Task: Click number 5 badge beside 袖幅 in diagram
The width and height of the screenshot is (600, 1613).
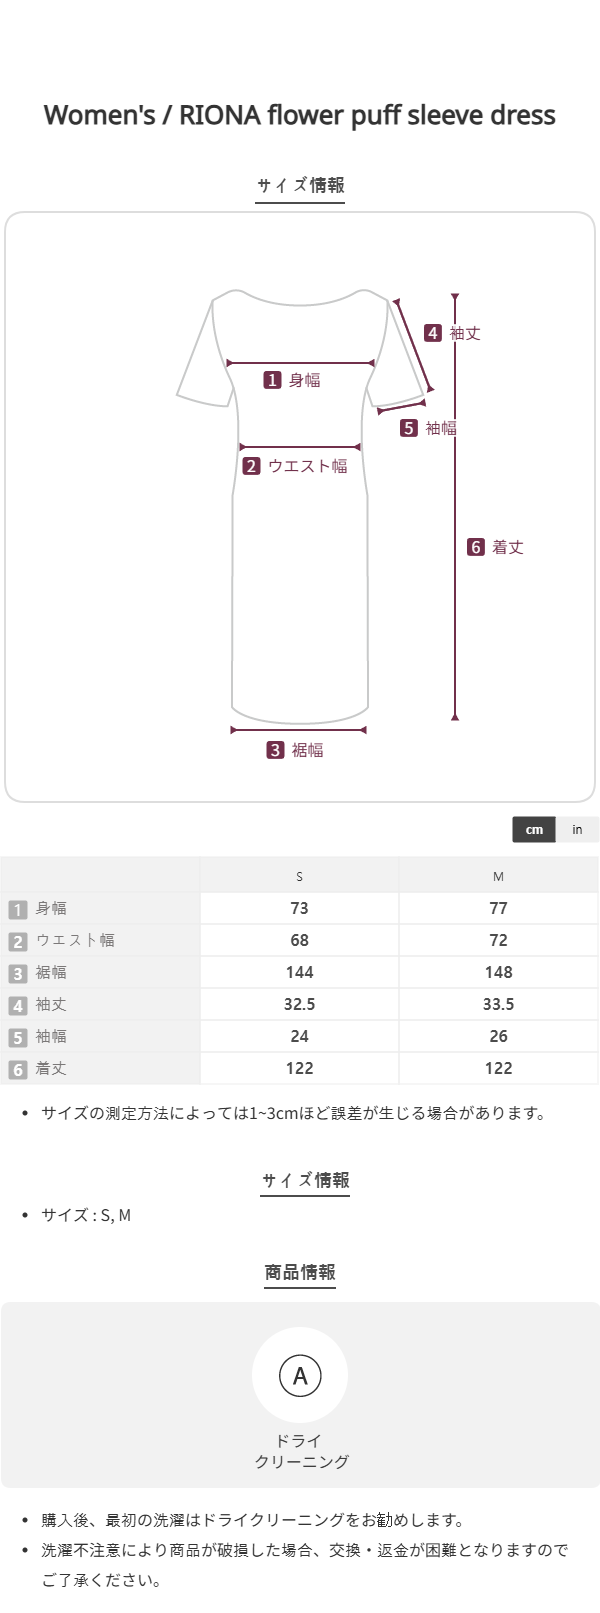Action: tap(409, 428)
